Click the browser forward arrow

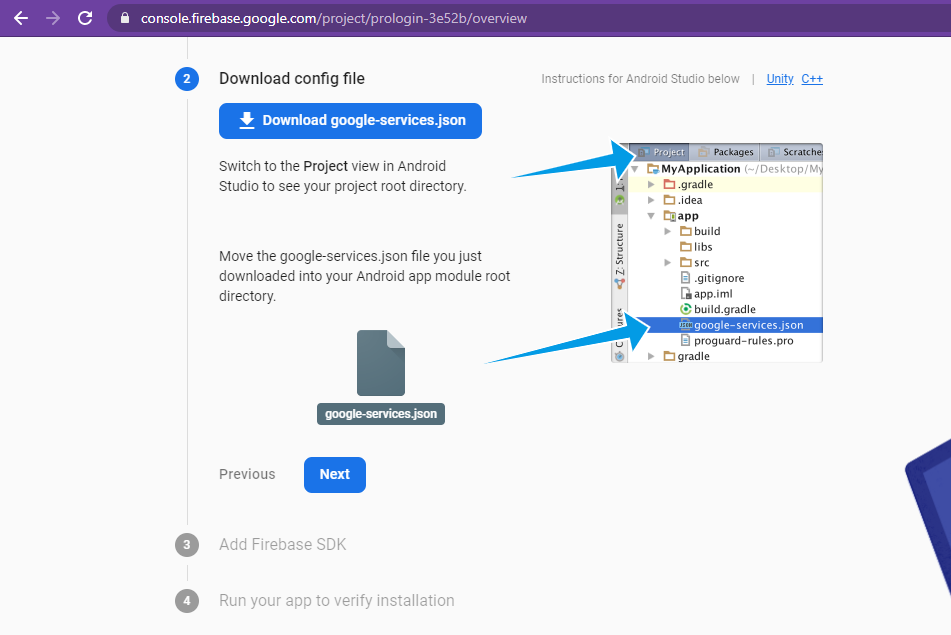coord(53,18)
